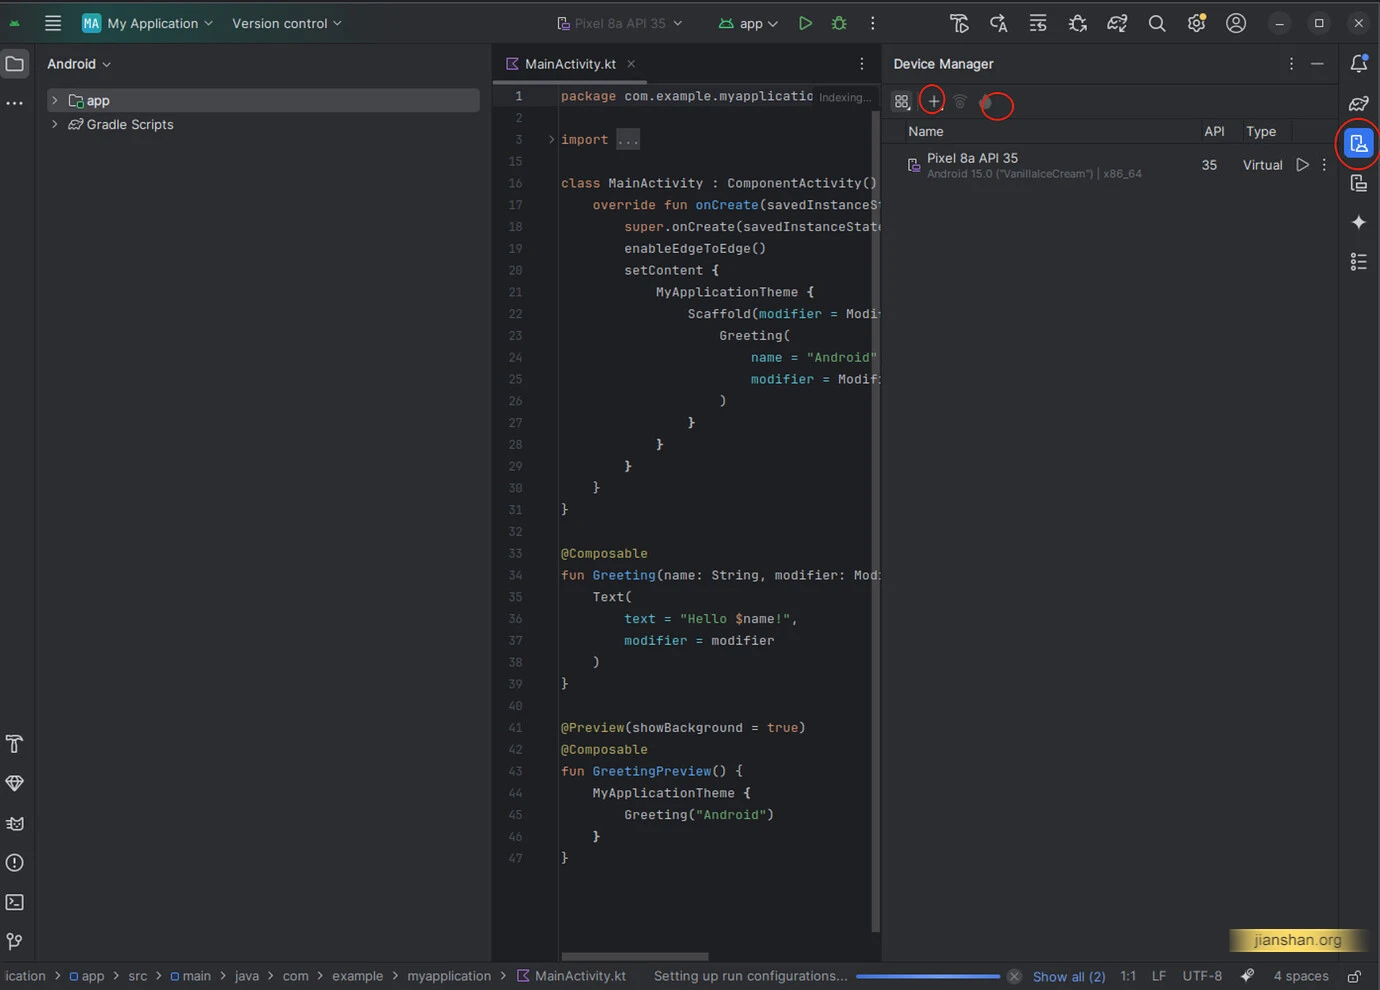This screenshot has width=1380, height=990.
Task: Click the run configurations progress bar
Action: pos(928,977)
